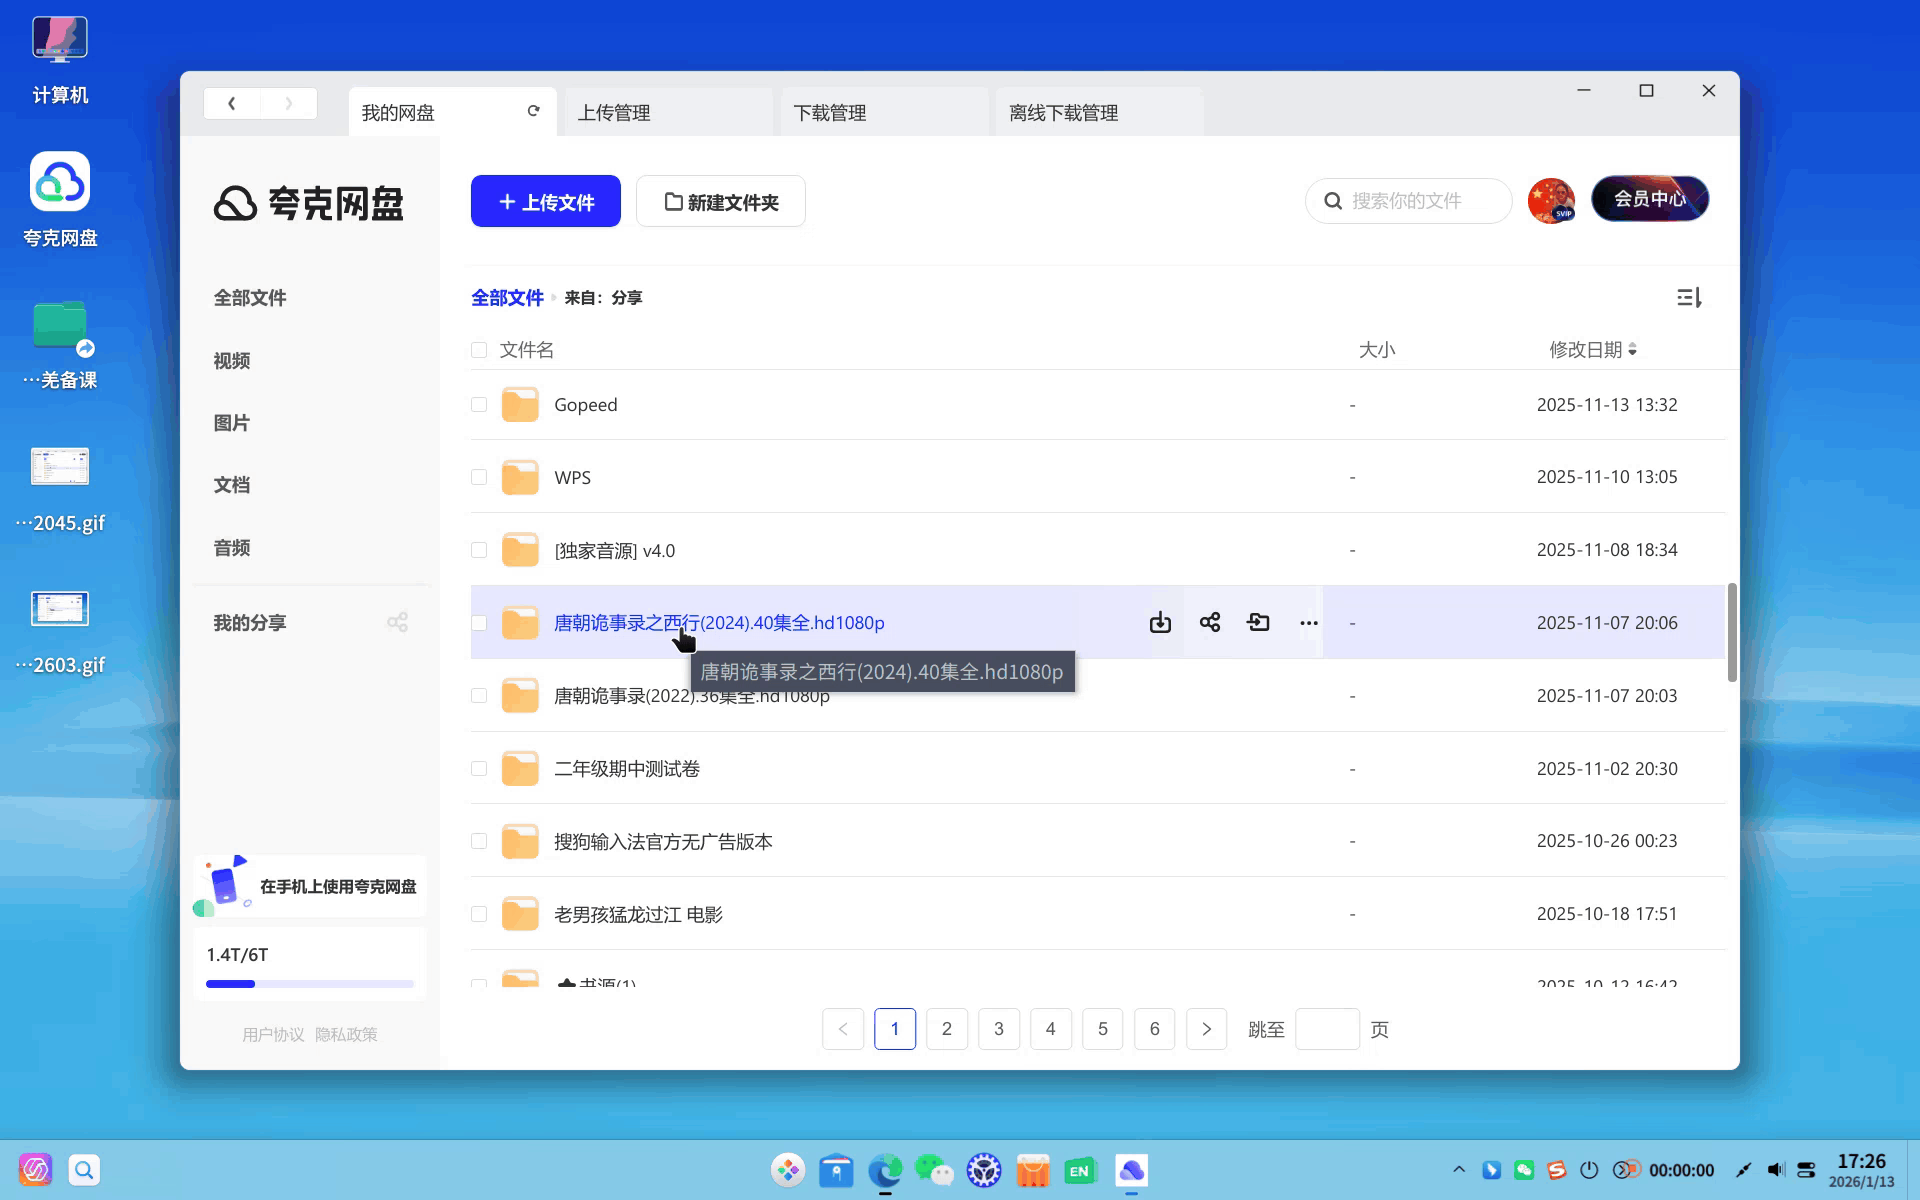Open 用户协议 in the sidebar footer
This screenshot has width=1920, height=1200.
(273, 1034)
